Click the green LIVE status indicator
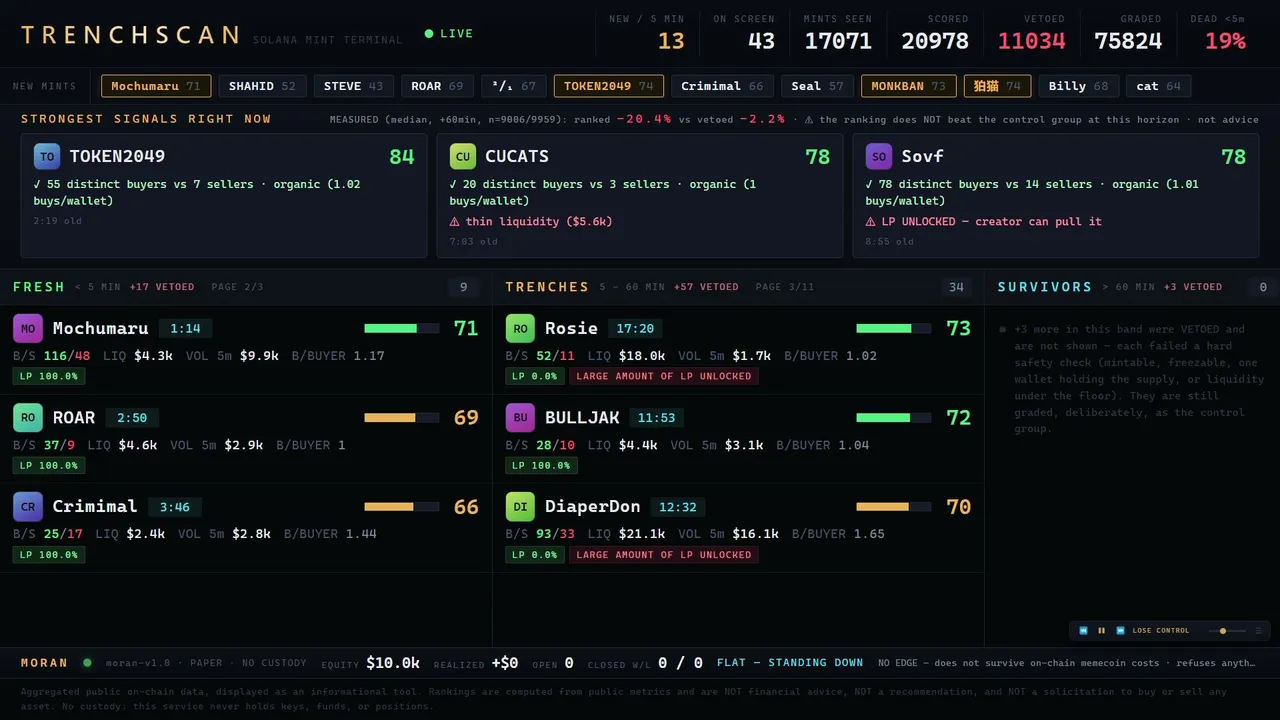Viewport: 1280px width, 720px height. pos(449,34)
